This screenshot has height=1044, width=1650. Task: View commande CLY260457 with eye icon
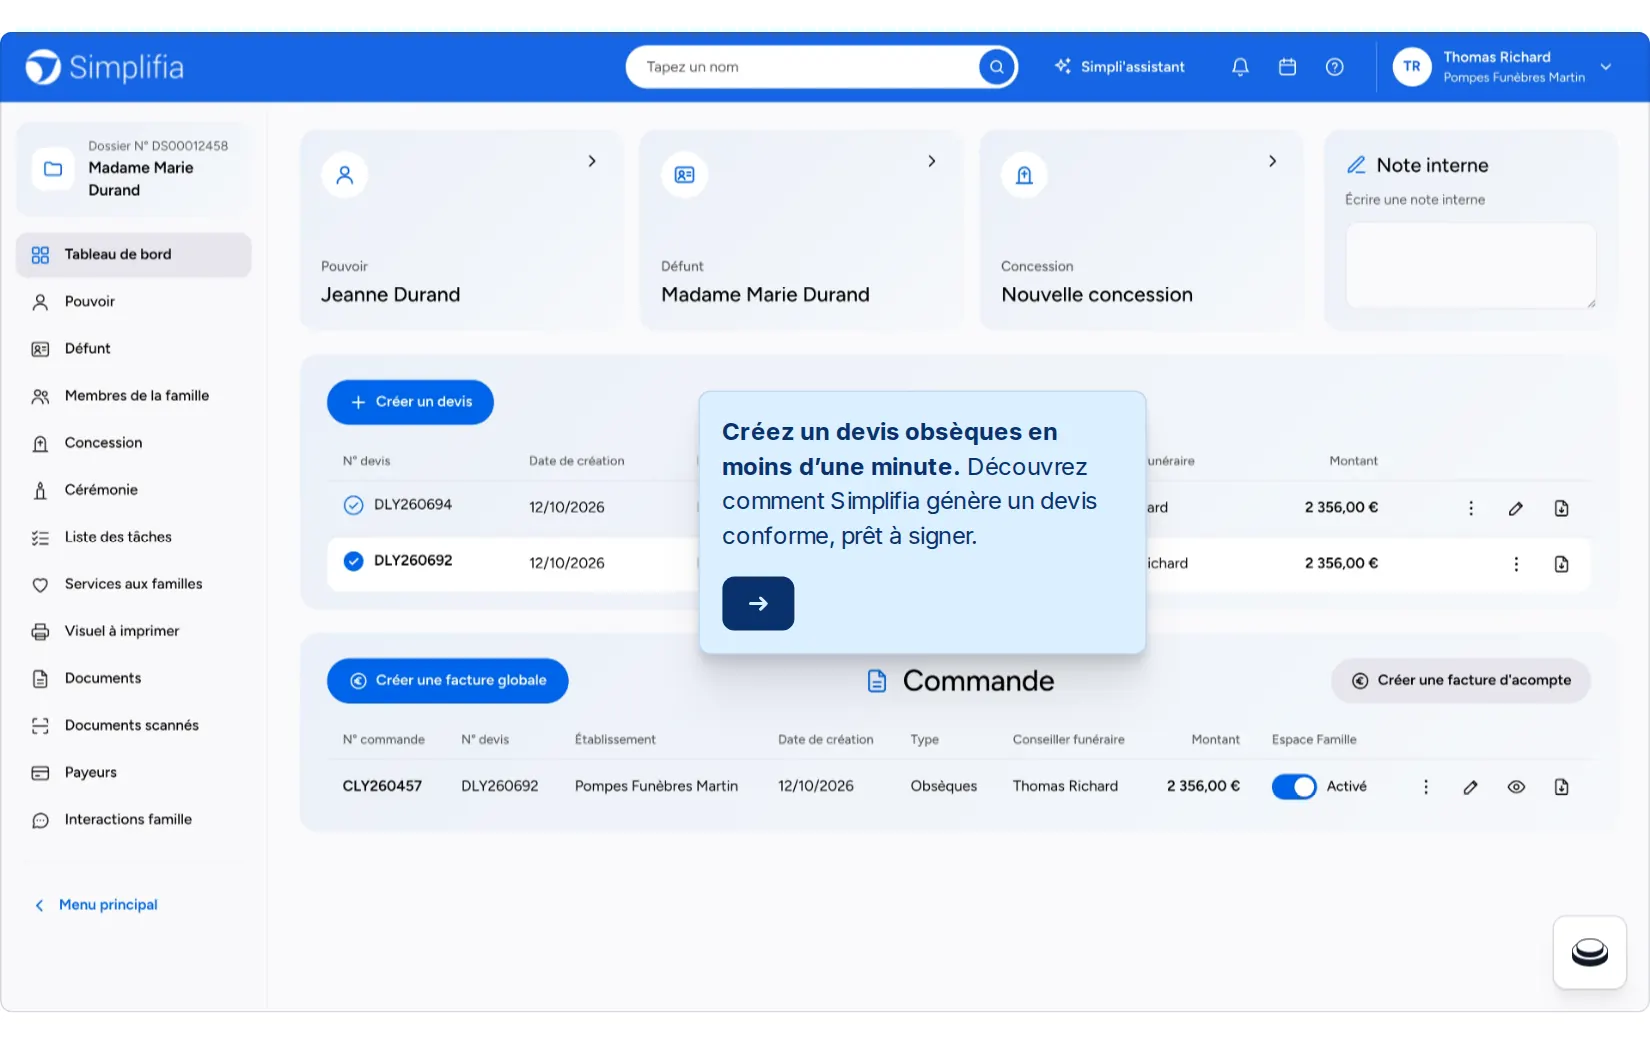point(1516,787)
